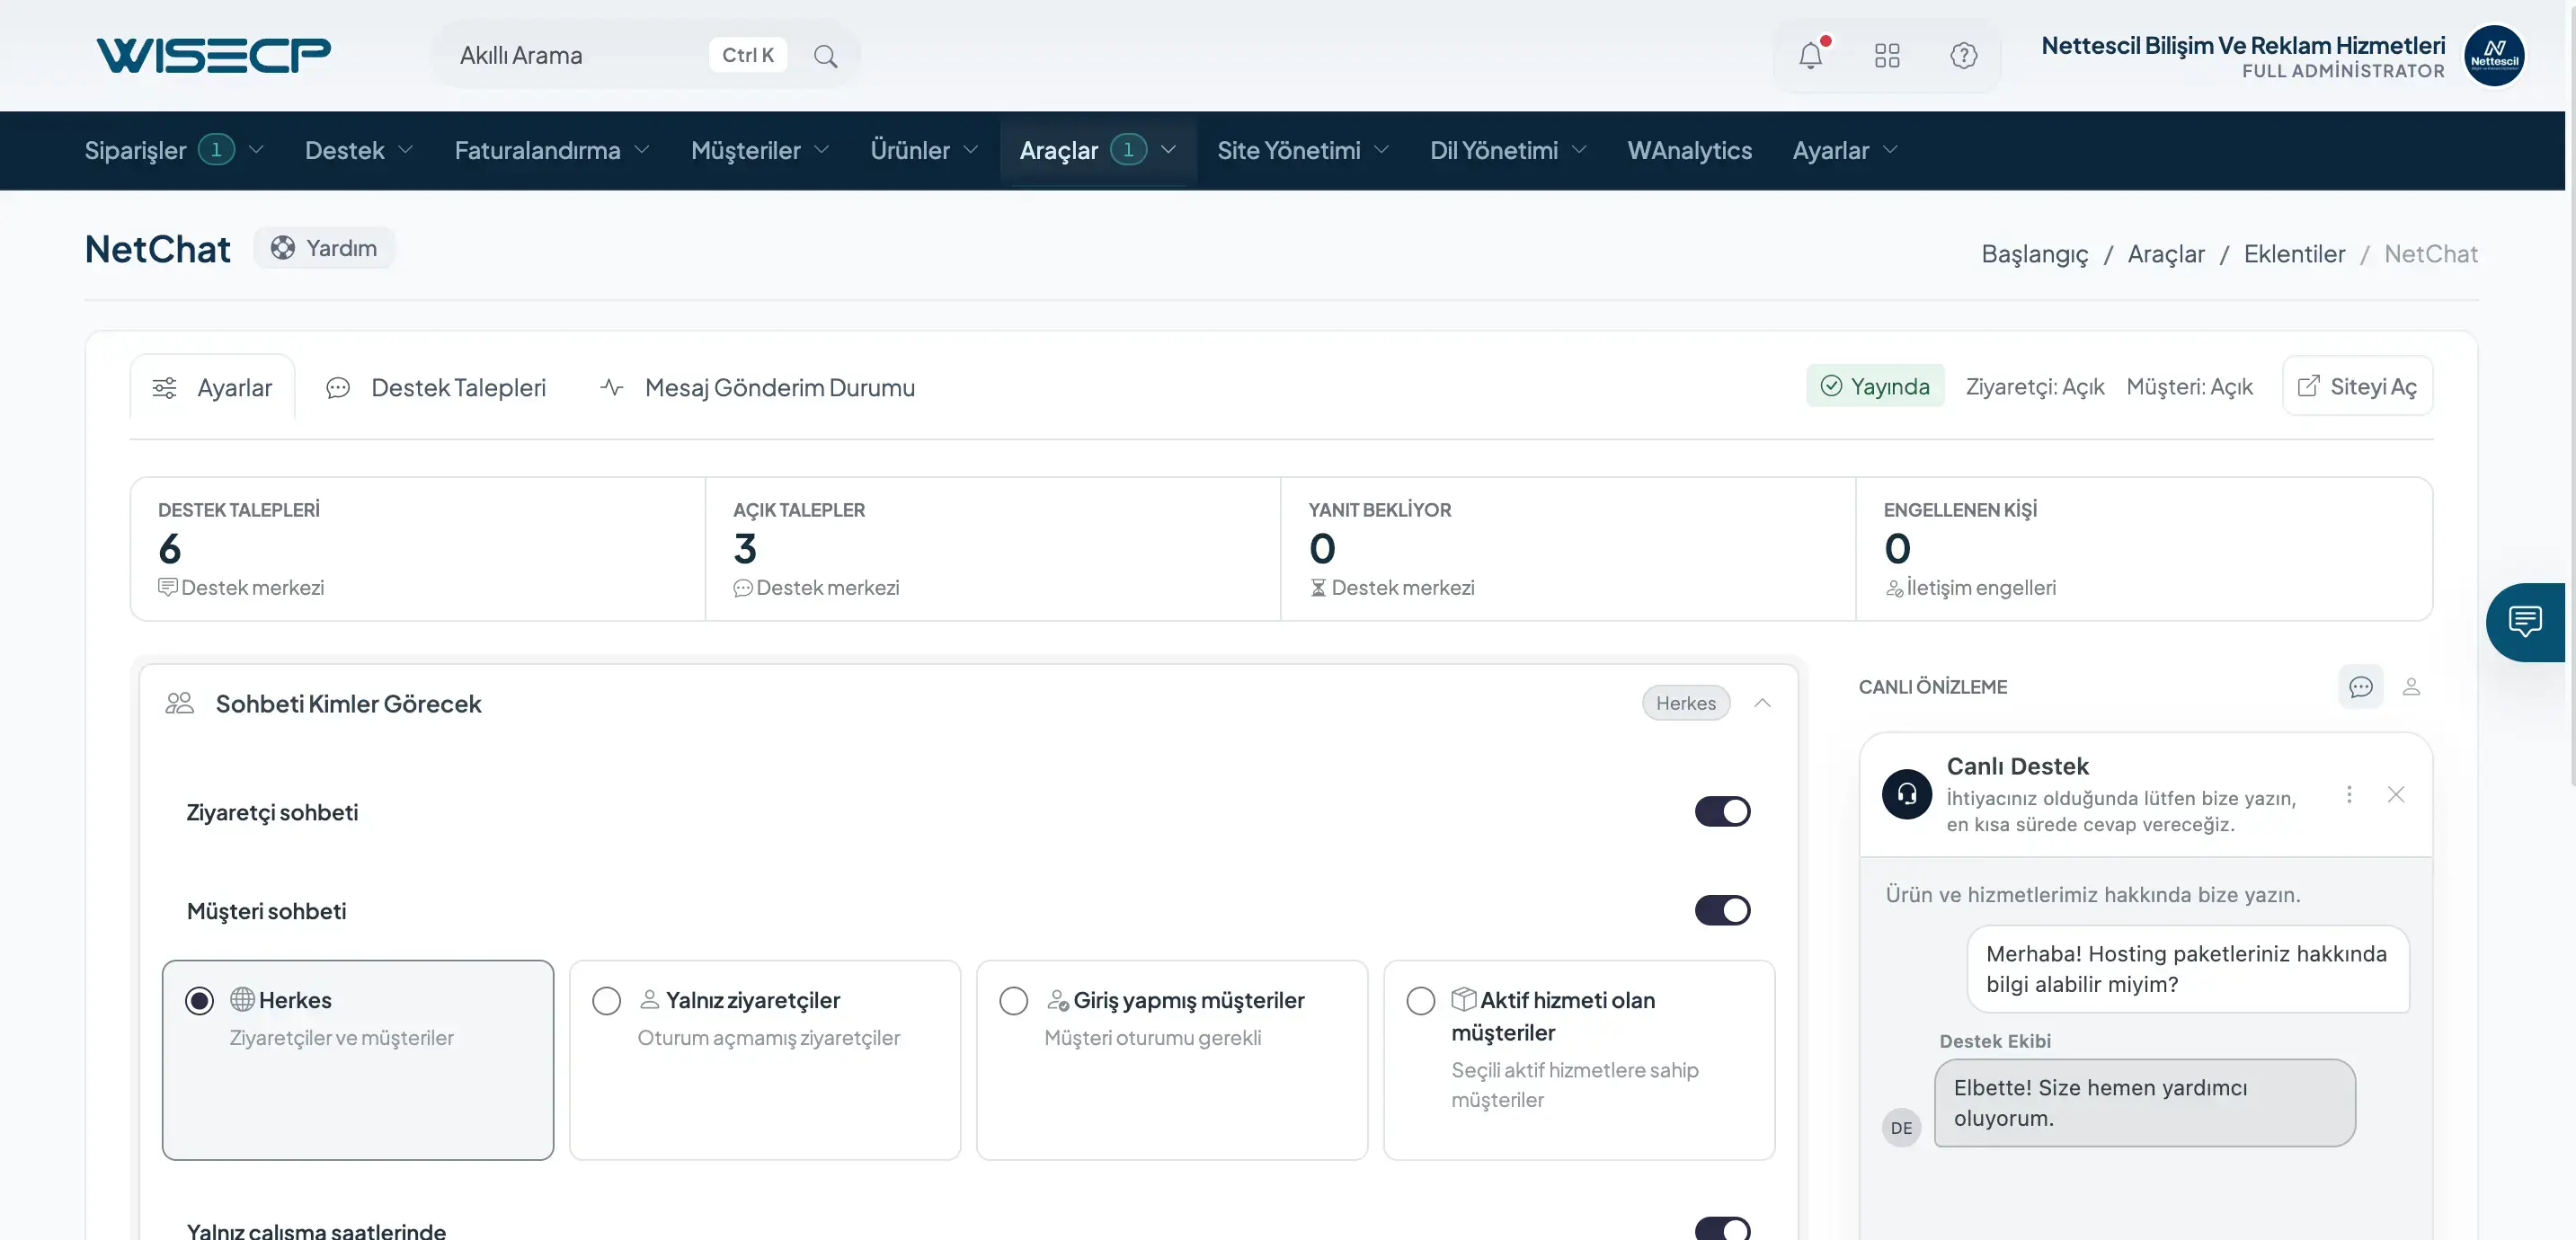Viewport: 2576px width, 1240px height.
Task: Click the Siteyi Aç button
Action: tap(2357, 386)
